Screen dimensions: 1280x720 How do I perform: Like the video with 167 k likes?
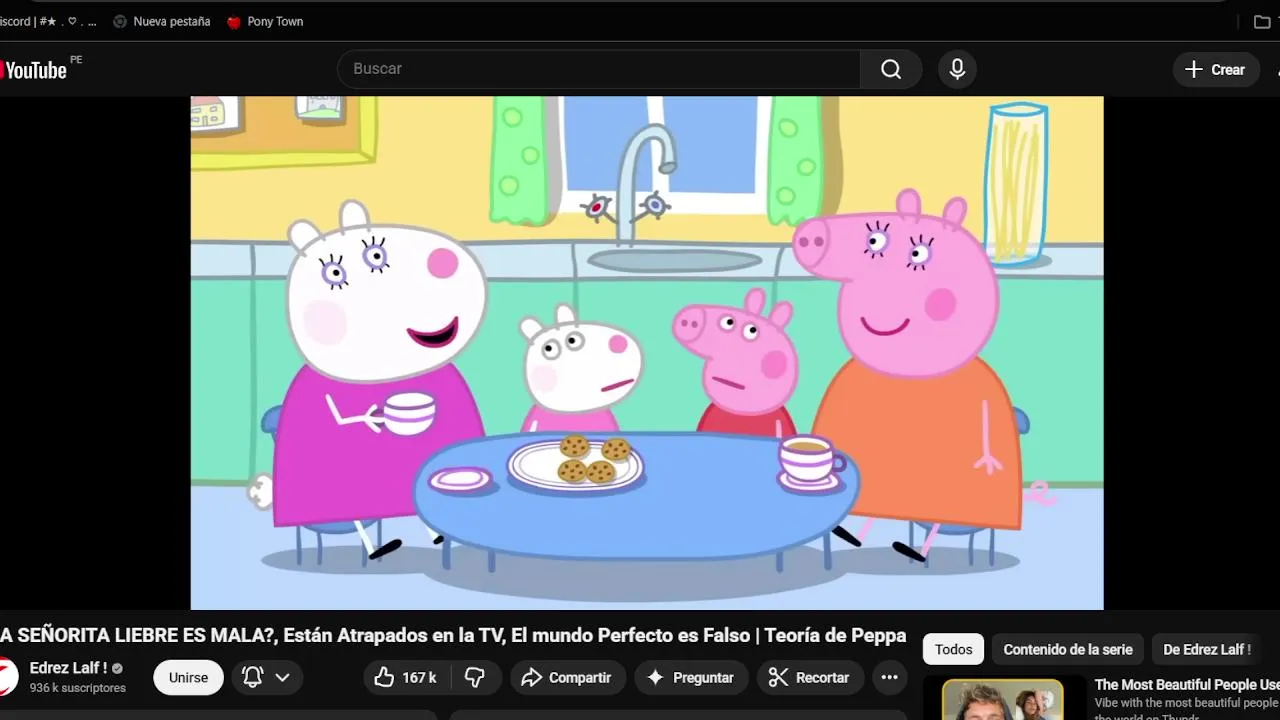(405, 677)
